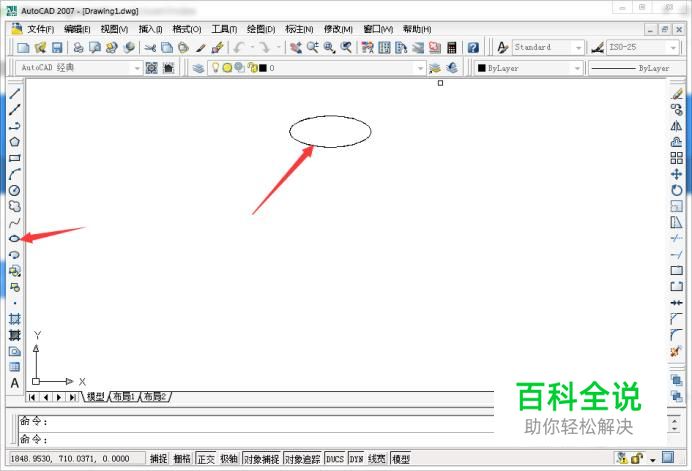Toggle 对象追踪 object tracking
This screenshot has width=692, height=471.
[302, 459]
